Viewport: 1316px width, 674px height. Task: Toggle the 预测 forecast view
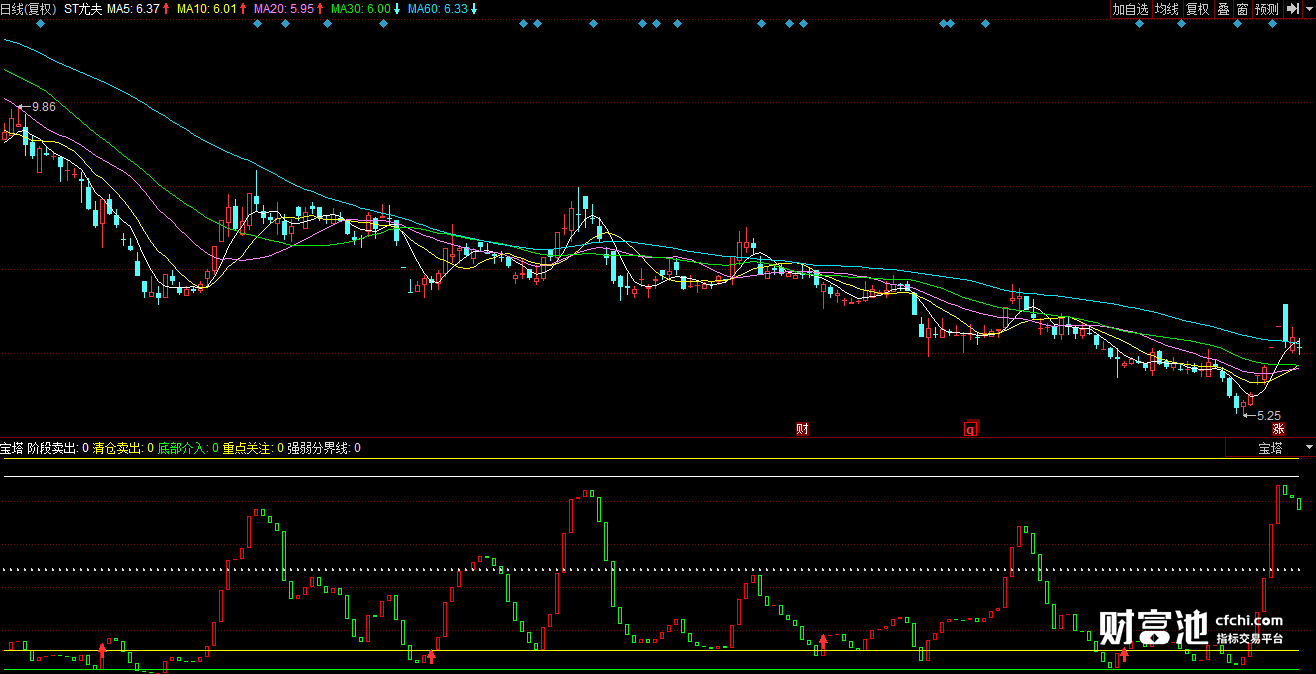(1267, 9)
